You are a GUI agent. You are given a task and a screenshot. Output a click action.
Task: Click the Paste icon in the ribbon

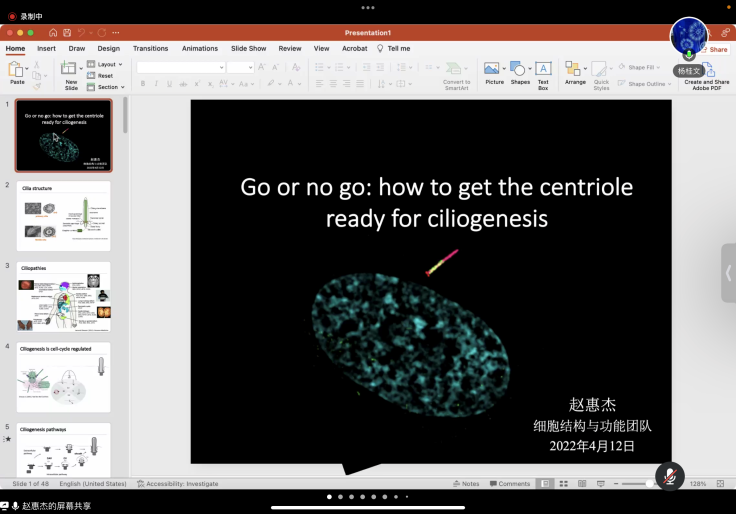pos(16,69)
